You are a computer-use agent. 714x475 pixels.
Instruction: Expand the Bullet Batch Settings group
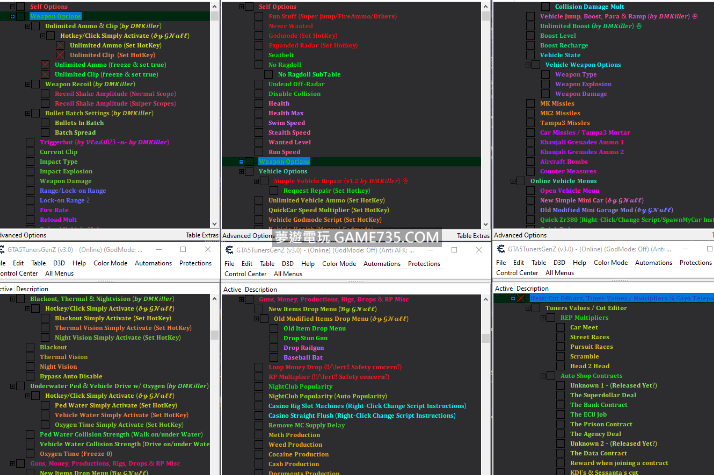(29, 113)
